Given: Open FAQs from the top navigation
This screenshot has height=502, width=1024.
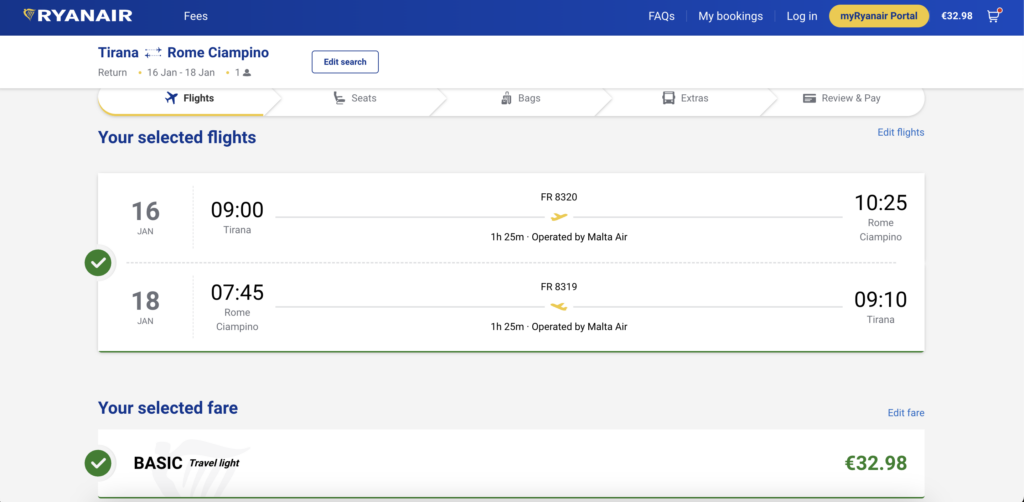Looking at the screenshot, I should pyautogui.click(x=661, y=16).
